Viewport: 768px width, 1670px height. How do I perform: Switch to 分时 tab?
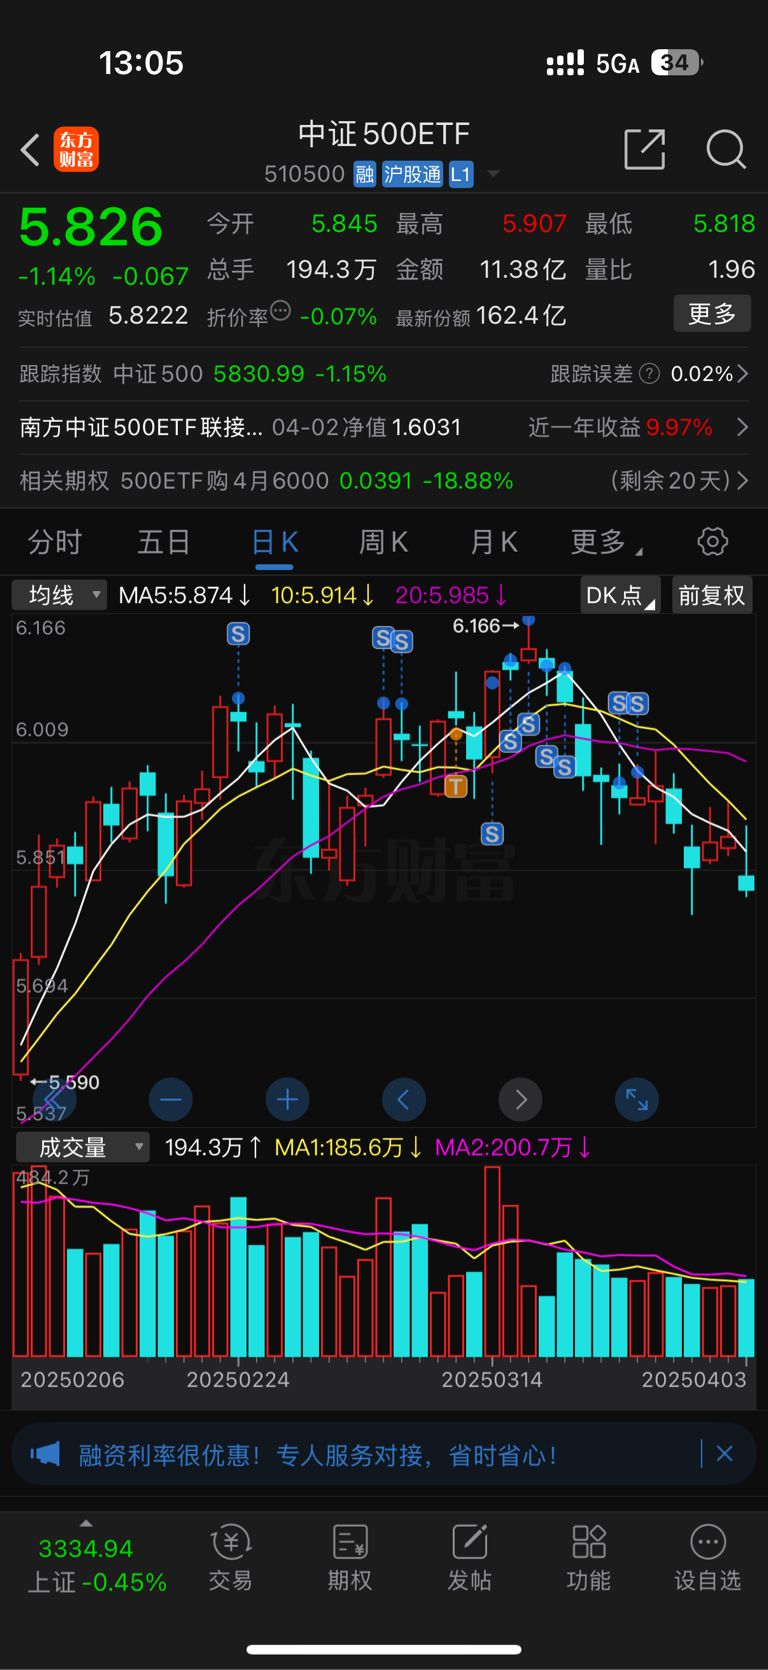coord(54,542)
